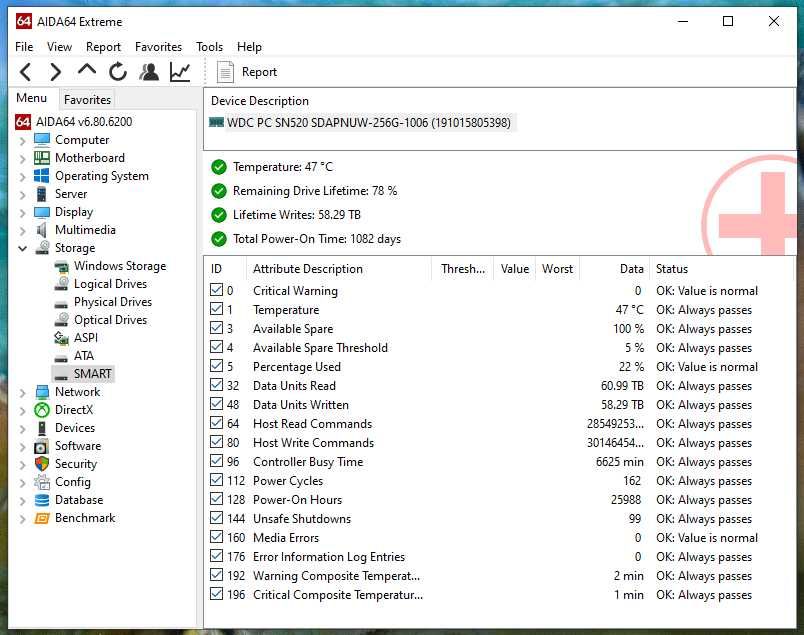Click the Refresh toolbar icon
The image size is (804, 635).
pyautogui.click(x=117, y=72)
